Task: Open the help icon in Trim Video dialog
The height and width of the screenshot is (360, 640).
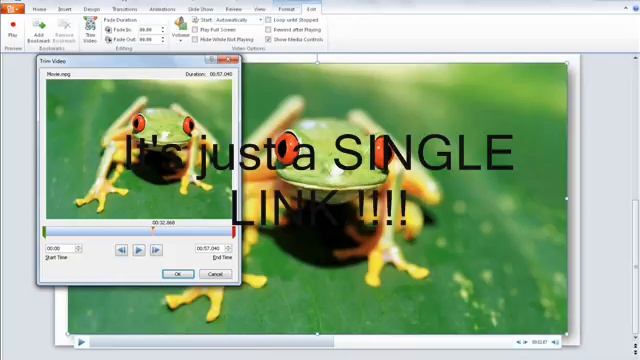Action: coord(211,60)
